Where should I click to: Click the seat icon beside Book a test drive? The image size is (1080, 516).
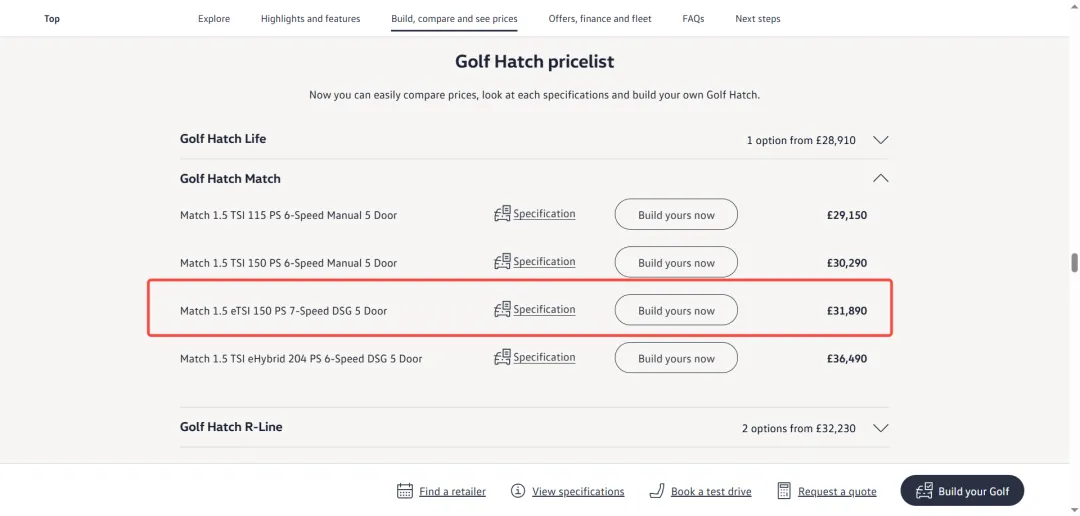656,491
